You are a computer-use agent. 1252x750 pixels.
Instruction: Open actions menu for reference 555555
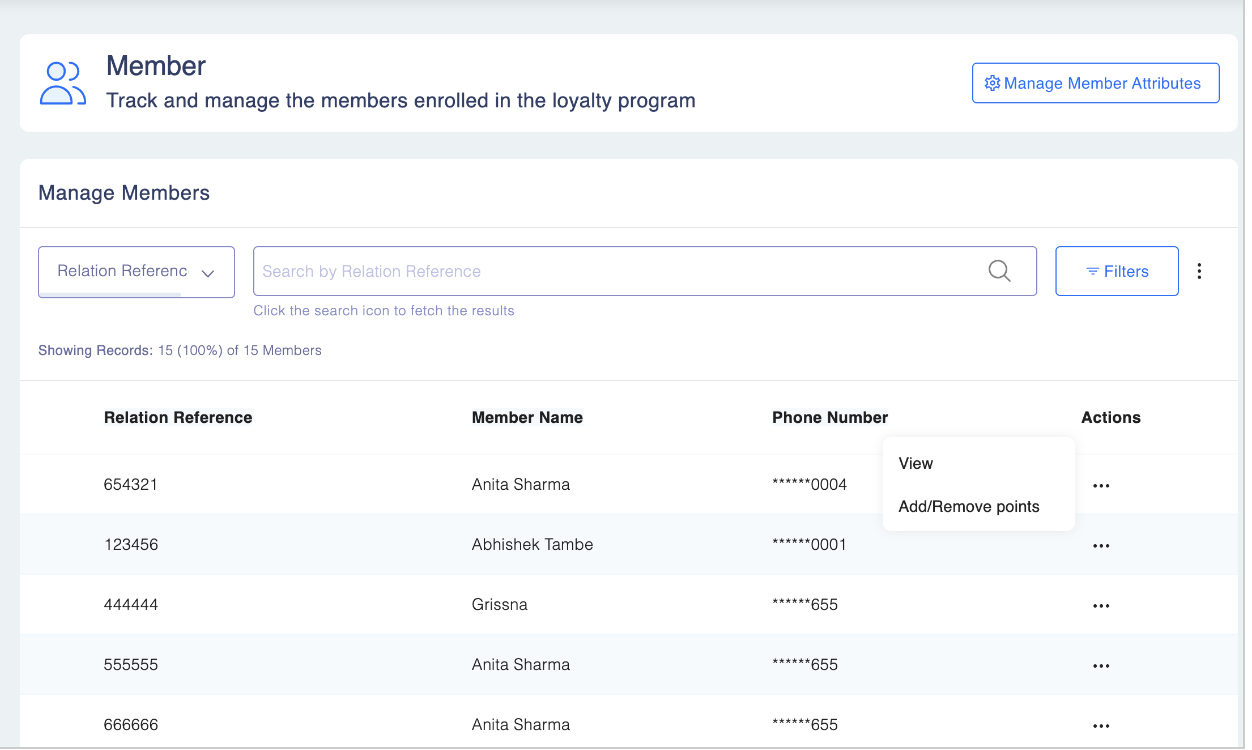[1101, 666]
